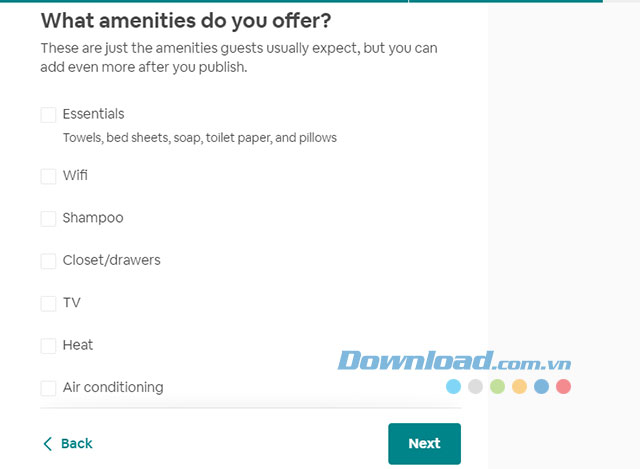Click the left chevron beside Back

point(47,443)
